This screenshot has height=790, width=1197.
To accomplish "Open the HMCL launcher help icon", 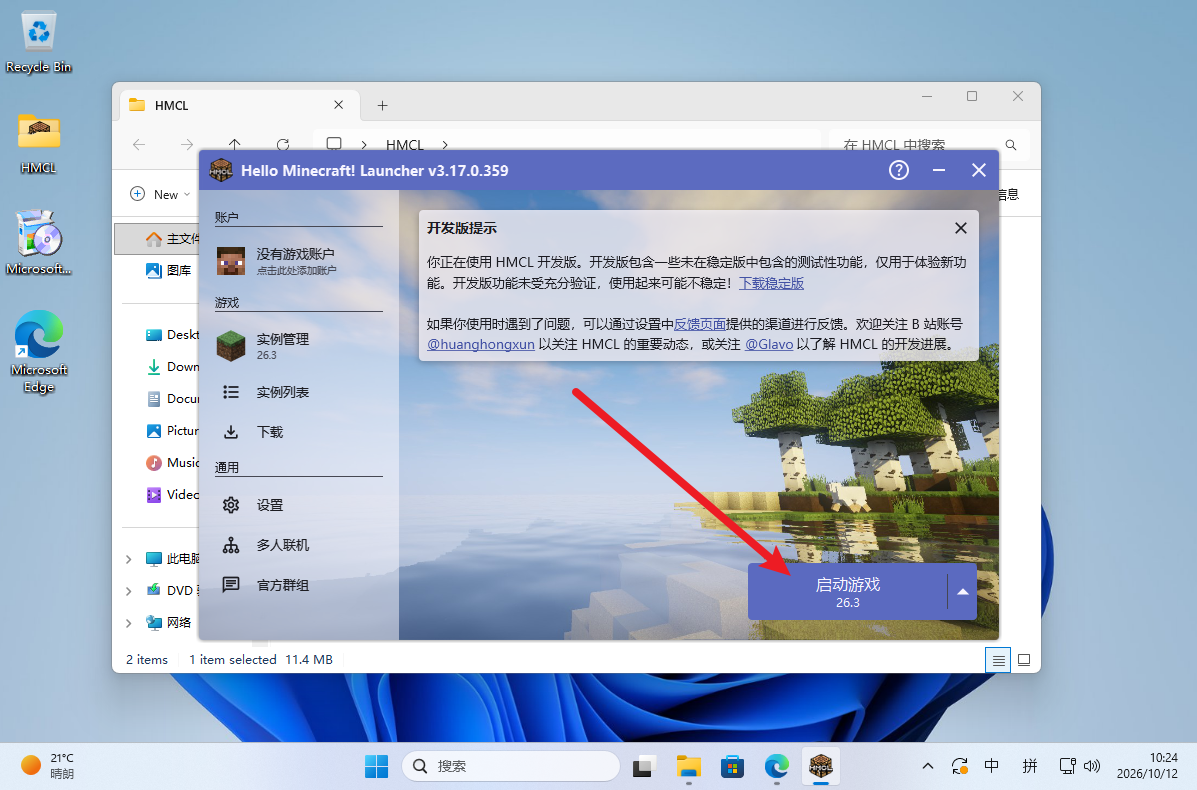I will tap(899, 170).
